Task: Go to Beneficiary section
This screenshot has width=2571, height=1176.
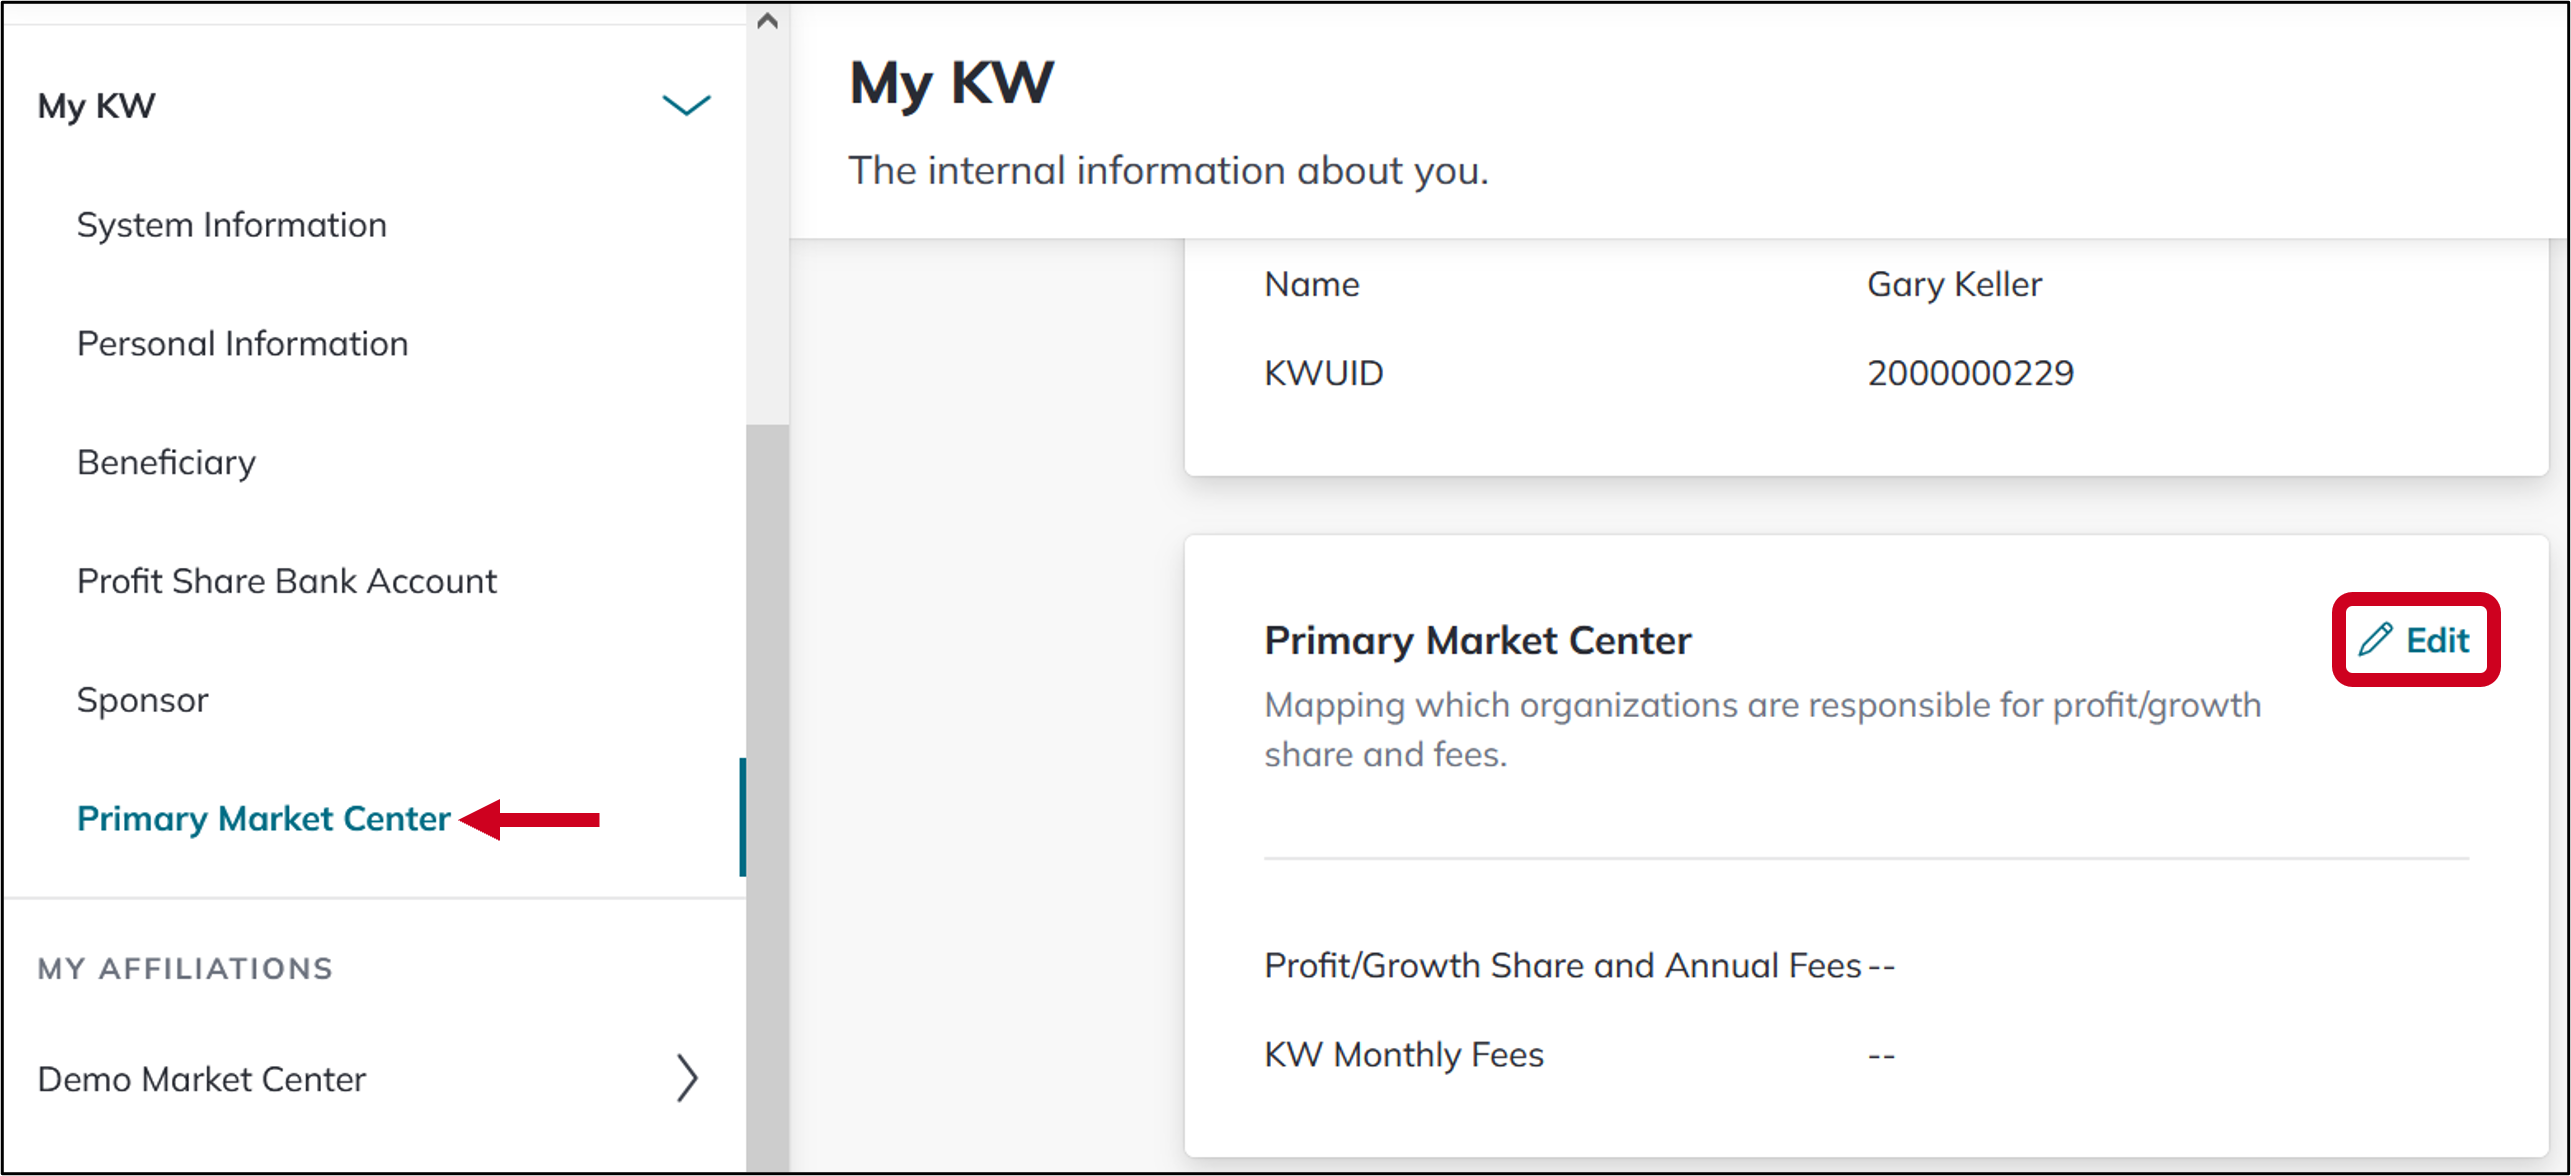Action: (x=166, y=463)
